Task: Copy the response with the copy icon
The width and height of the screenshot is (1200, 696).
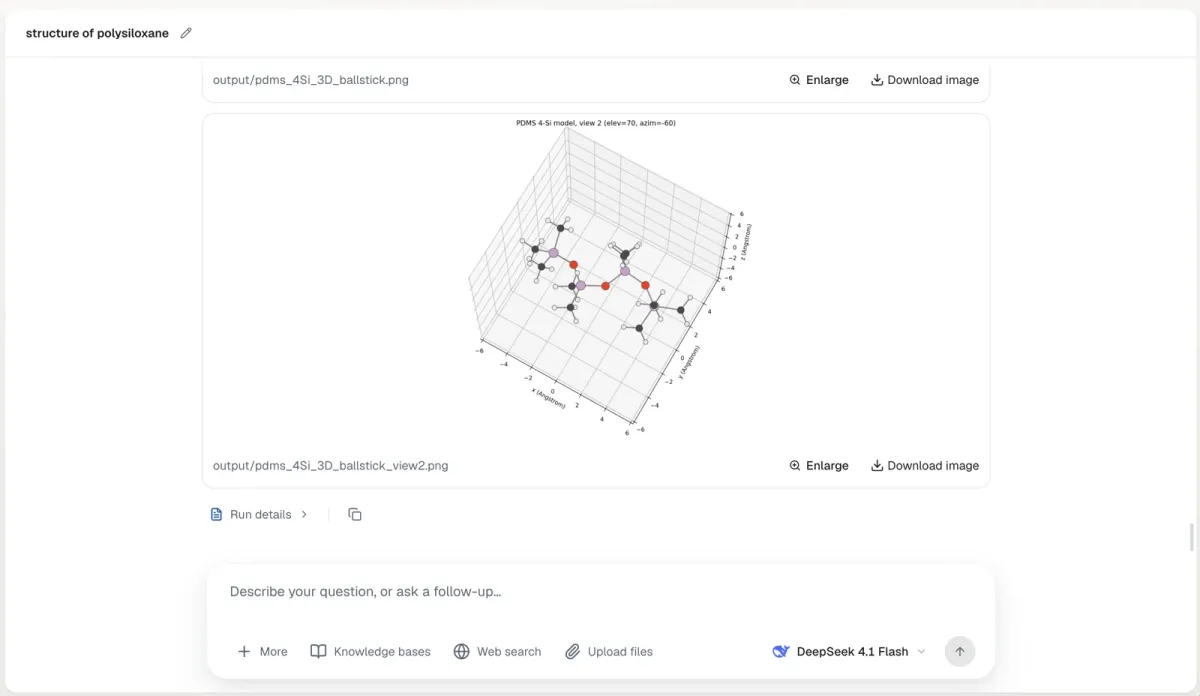Action: tap(355, 515)
